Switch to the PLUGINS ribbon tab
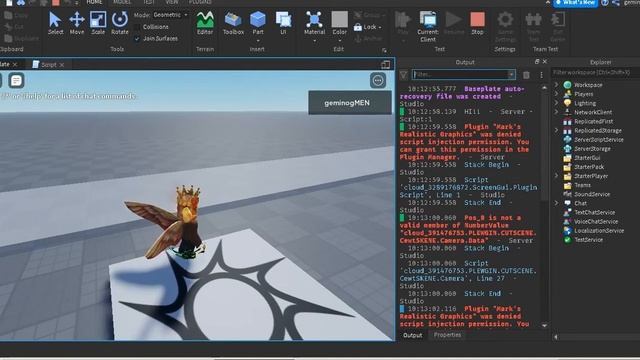 click(200, 2)
